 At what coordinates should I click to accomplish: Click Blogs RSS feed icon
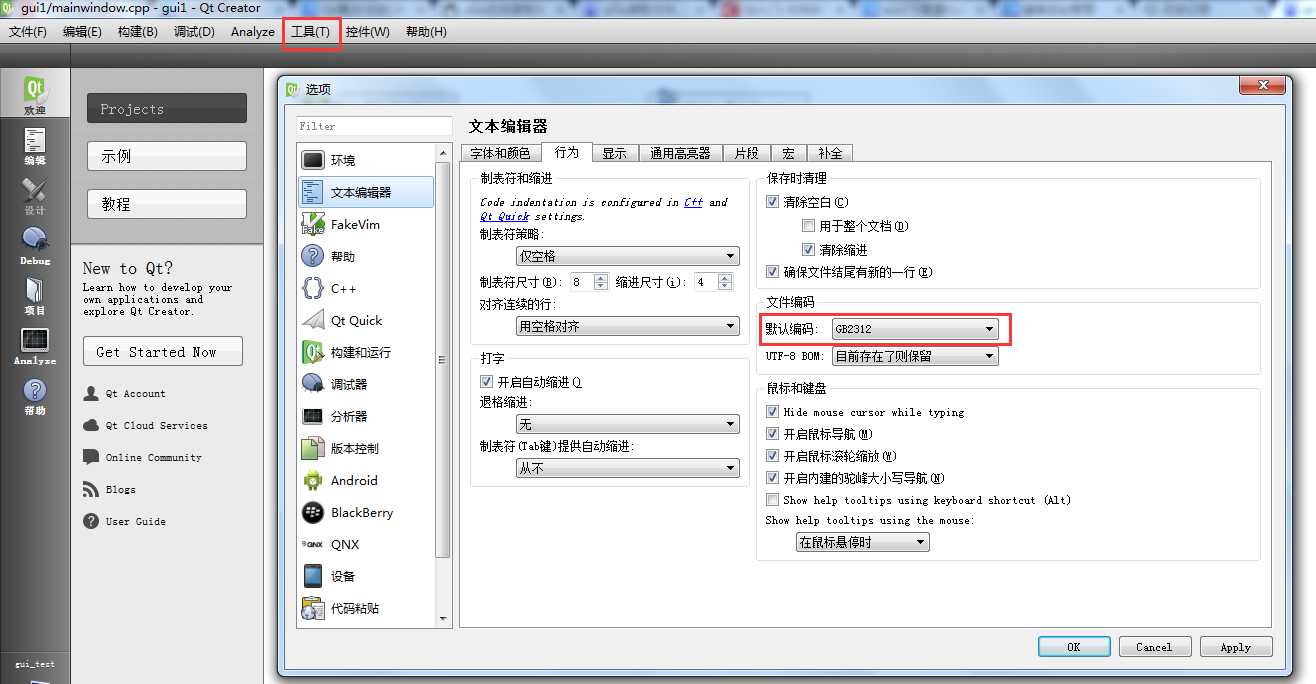tap(91, 489)
